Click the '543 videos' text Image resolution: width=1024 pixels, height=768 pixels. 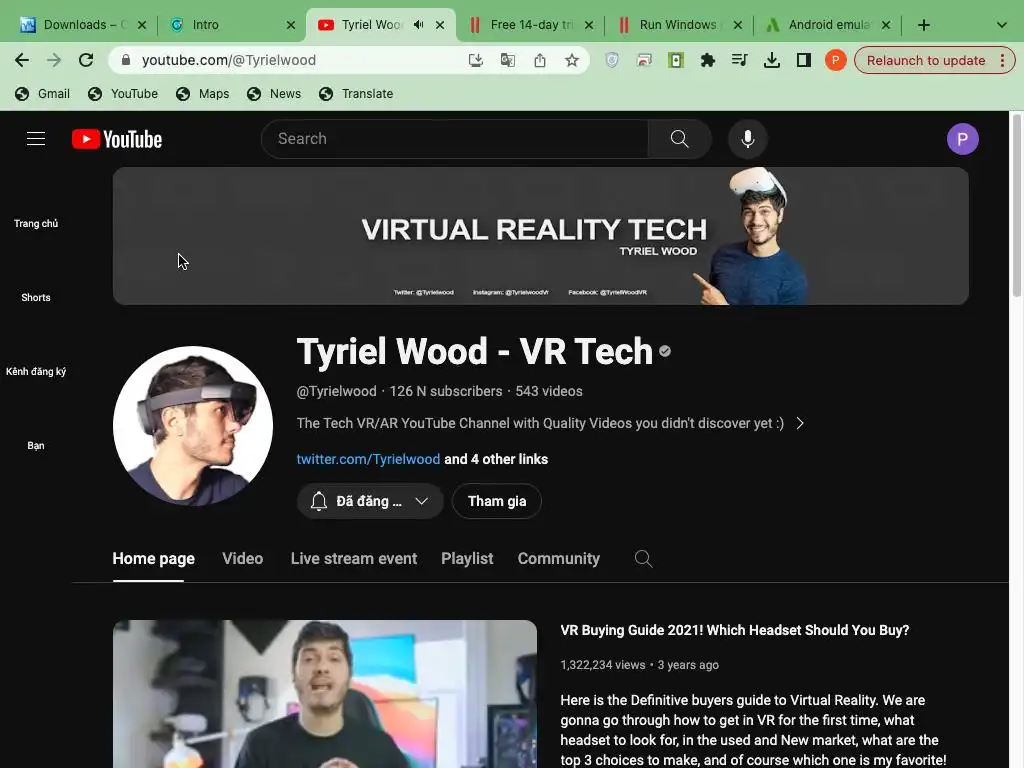point(549,391)
